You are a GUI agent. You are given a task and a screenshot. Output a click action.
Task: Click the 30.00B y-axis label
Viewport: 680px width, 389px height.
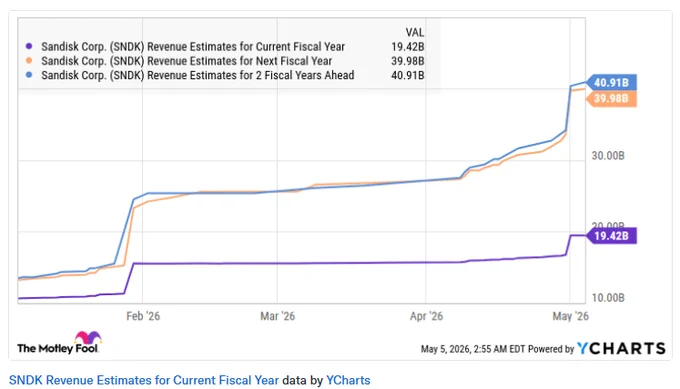(x=608, y=156)
